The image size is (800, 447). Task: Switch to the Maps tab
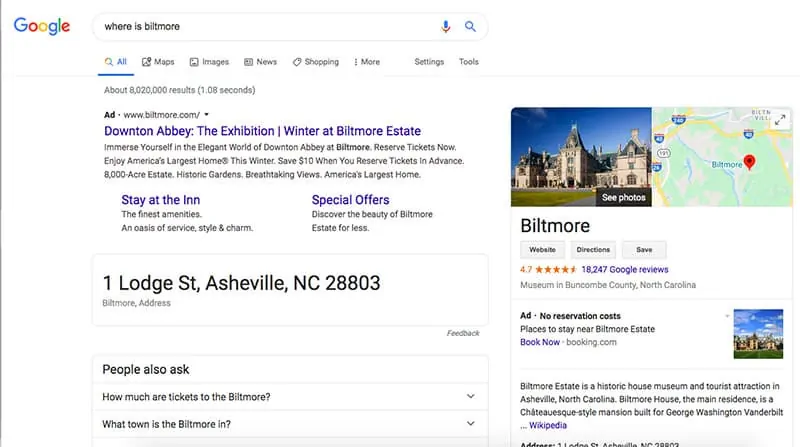click(158, 62)
